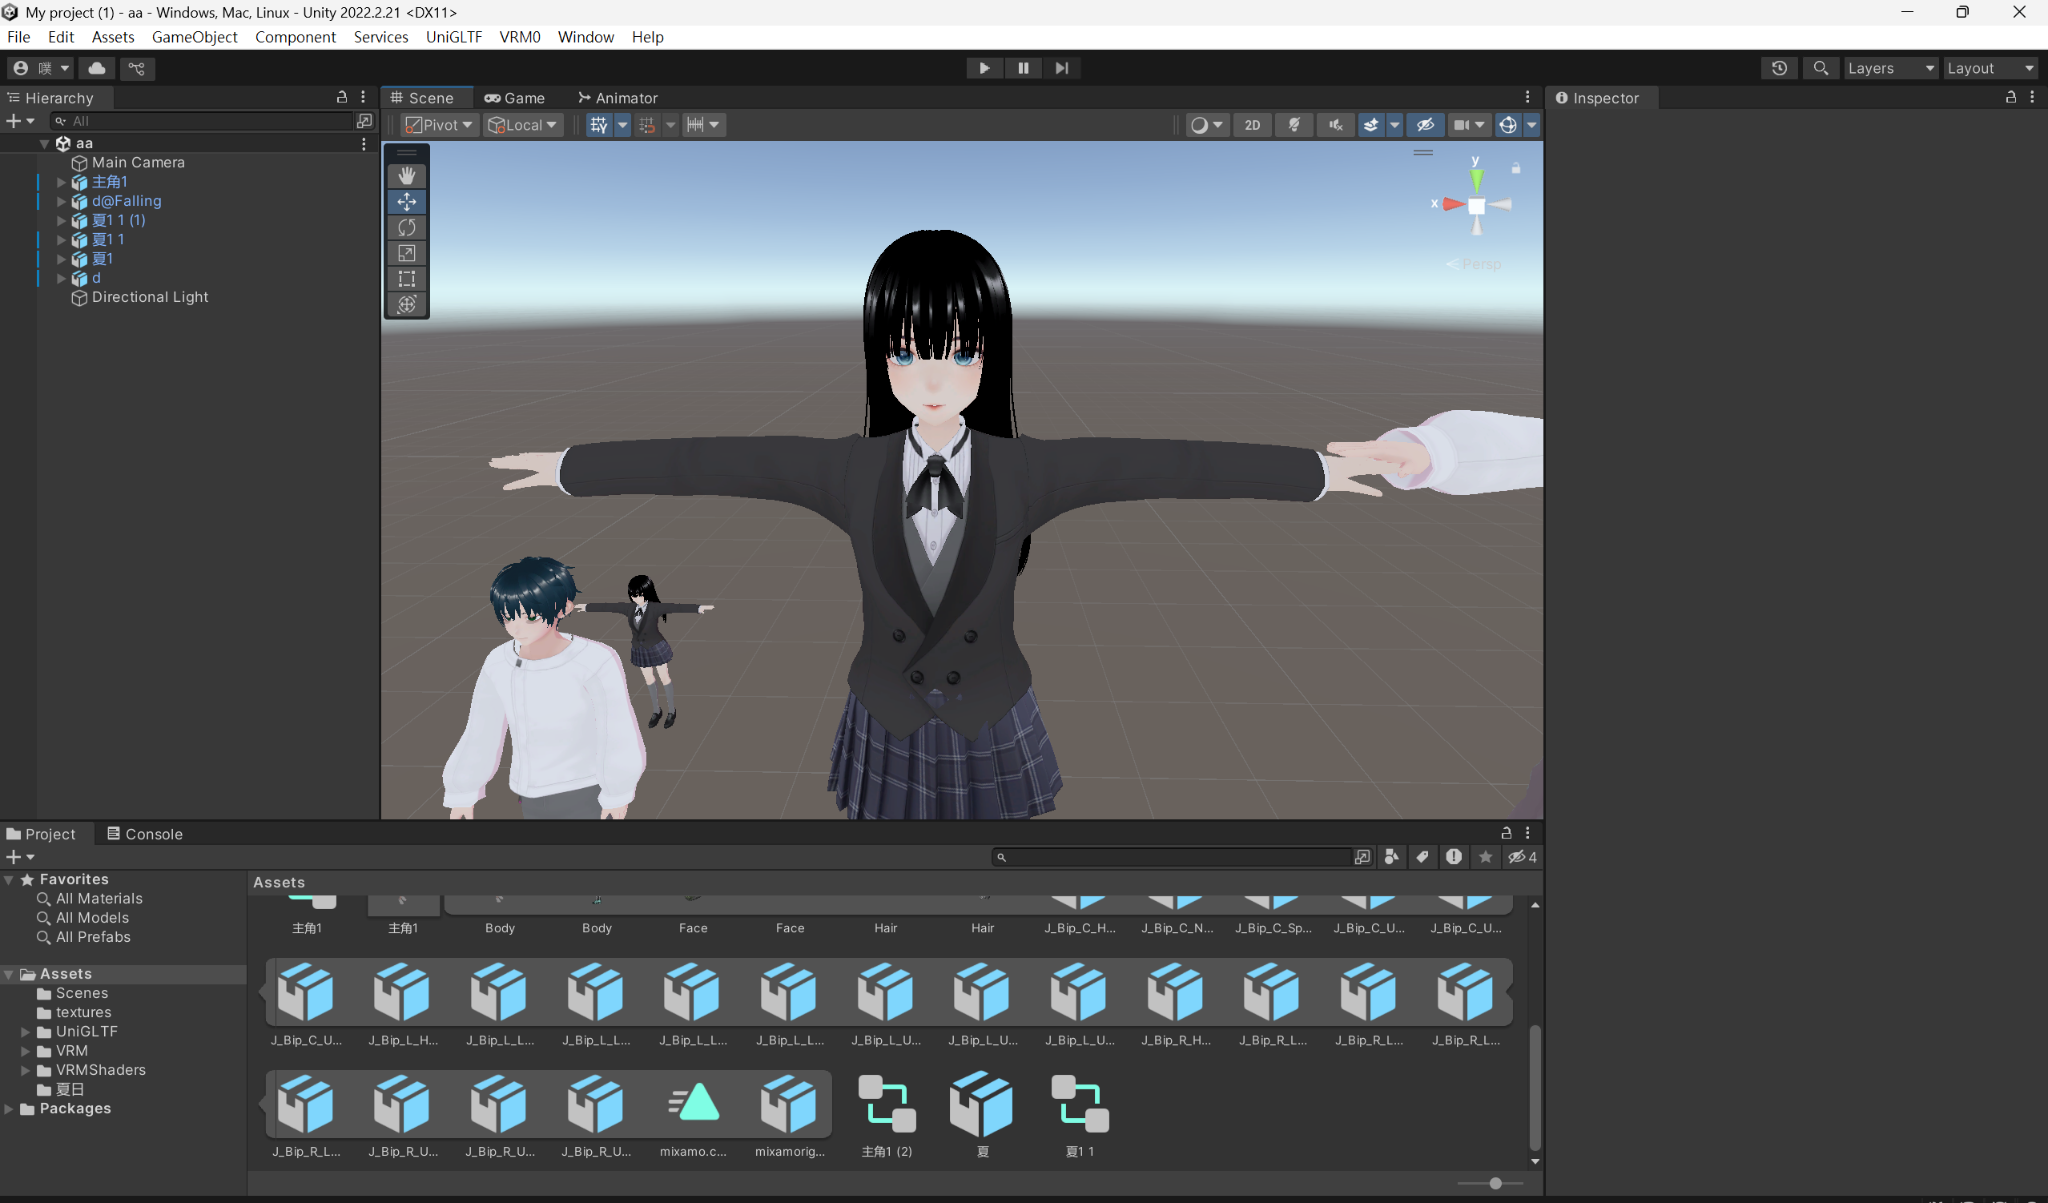
Task: Toggle scene audio mute
Action: click(x=1335, y=125)
